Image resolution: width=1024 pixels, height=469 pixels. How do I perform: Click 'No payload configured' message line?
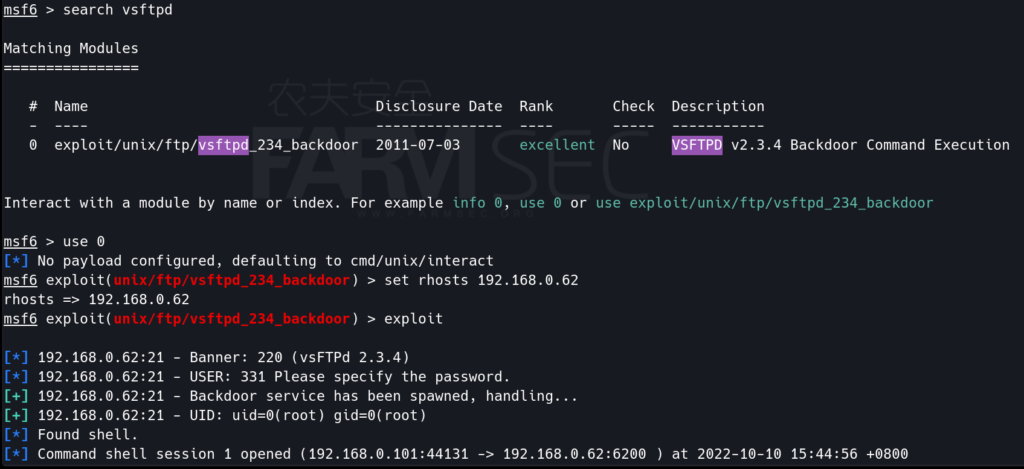point(248,261)
